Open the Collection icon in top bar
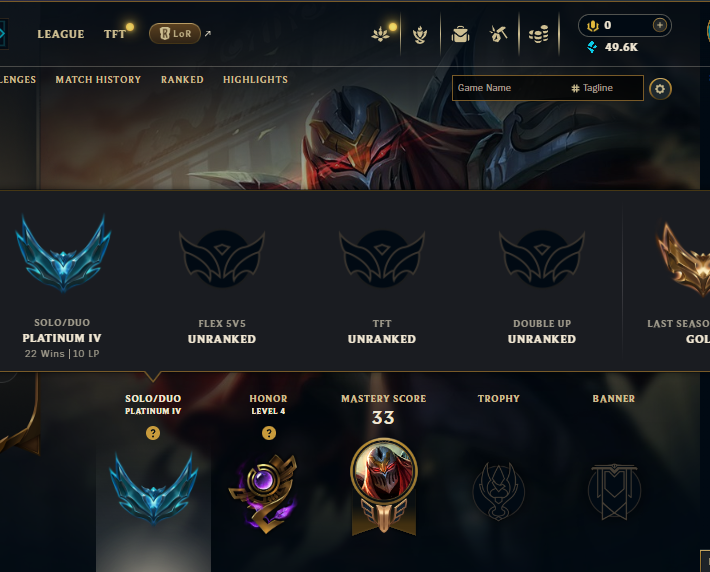Screen dimensions: 710x572 pos(380,34)
